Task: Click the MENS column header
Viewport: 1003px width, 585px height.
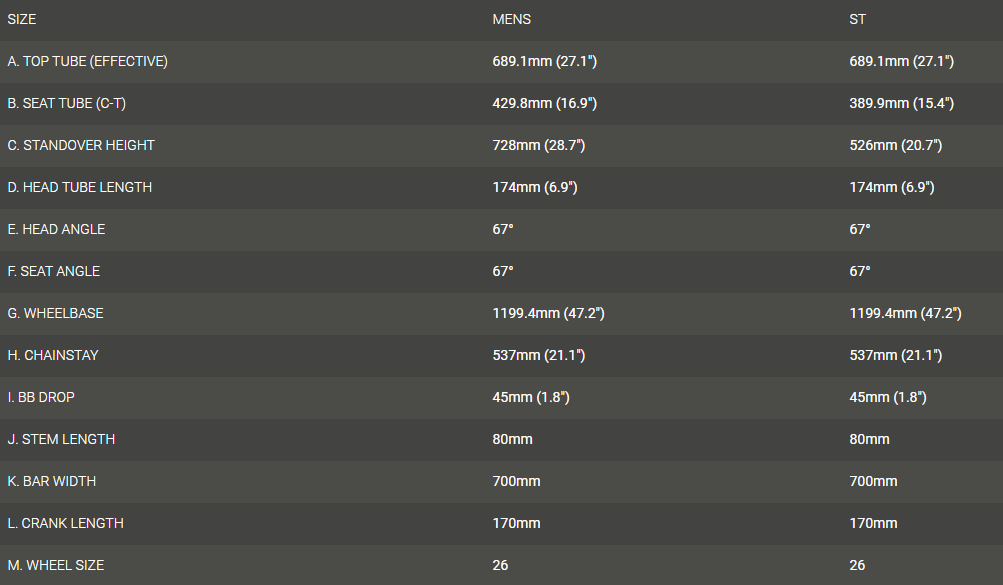Action: pos(511,19)
